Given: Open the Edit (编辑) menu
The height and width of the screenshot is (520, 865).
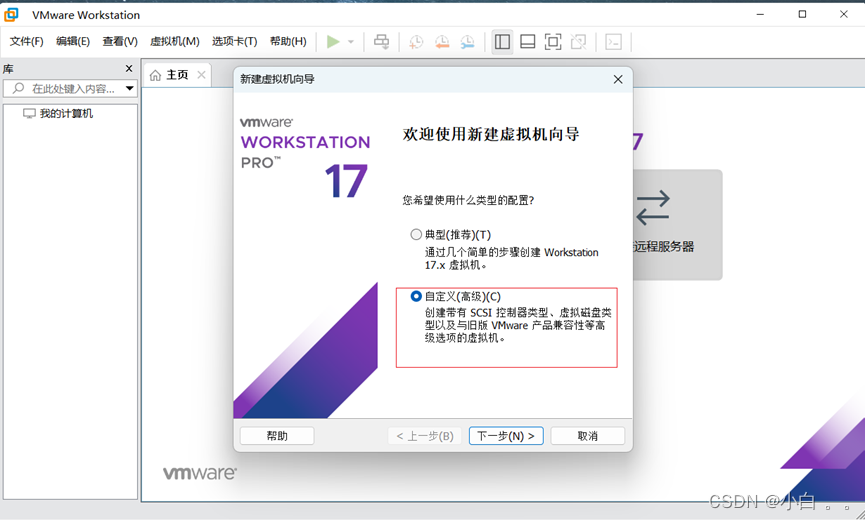Looking at the screenshot, I should click(x=73, y=42).
